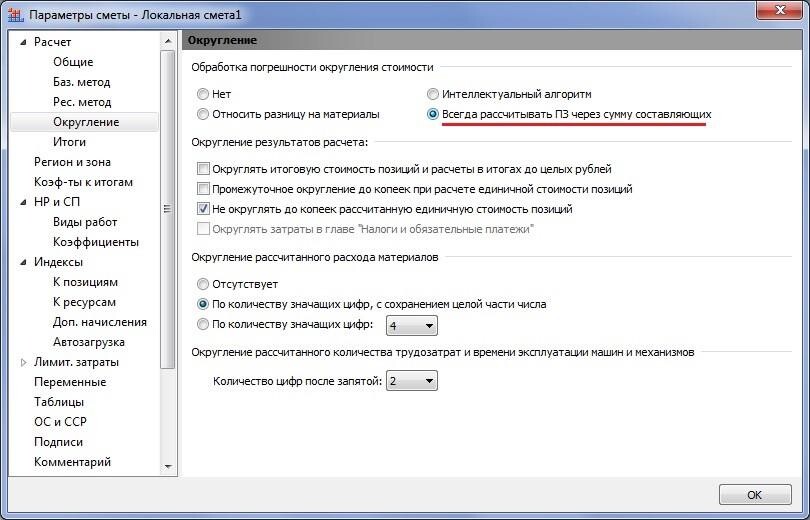Open the 'Автозагрузка' page
The image size is (810, 520).
click(88, 342)
